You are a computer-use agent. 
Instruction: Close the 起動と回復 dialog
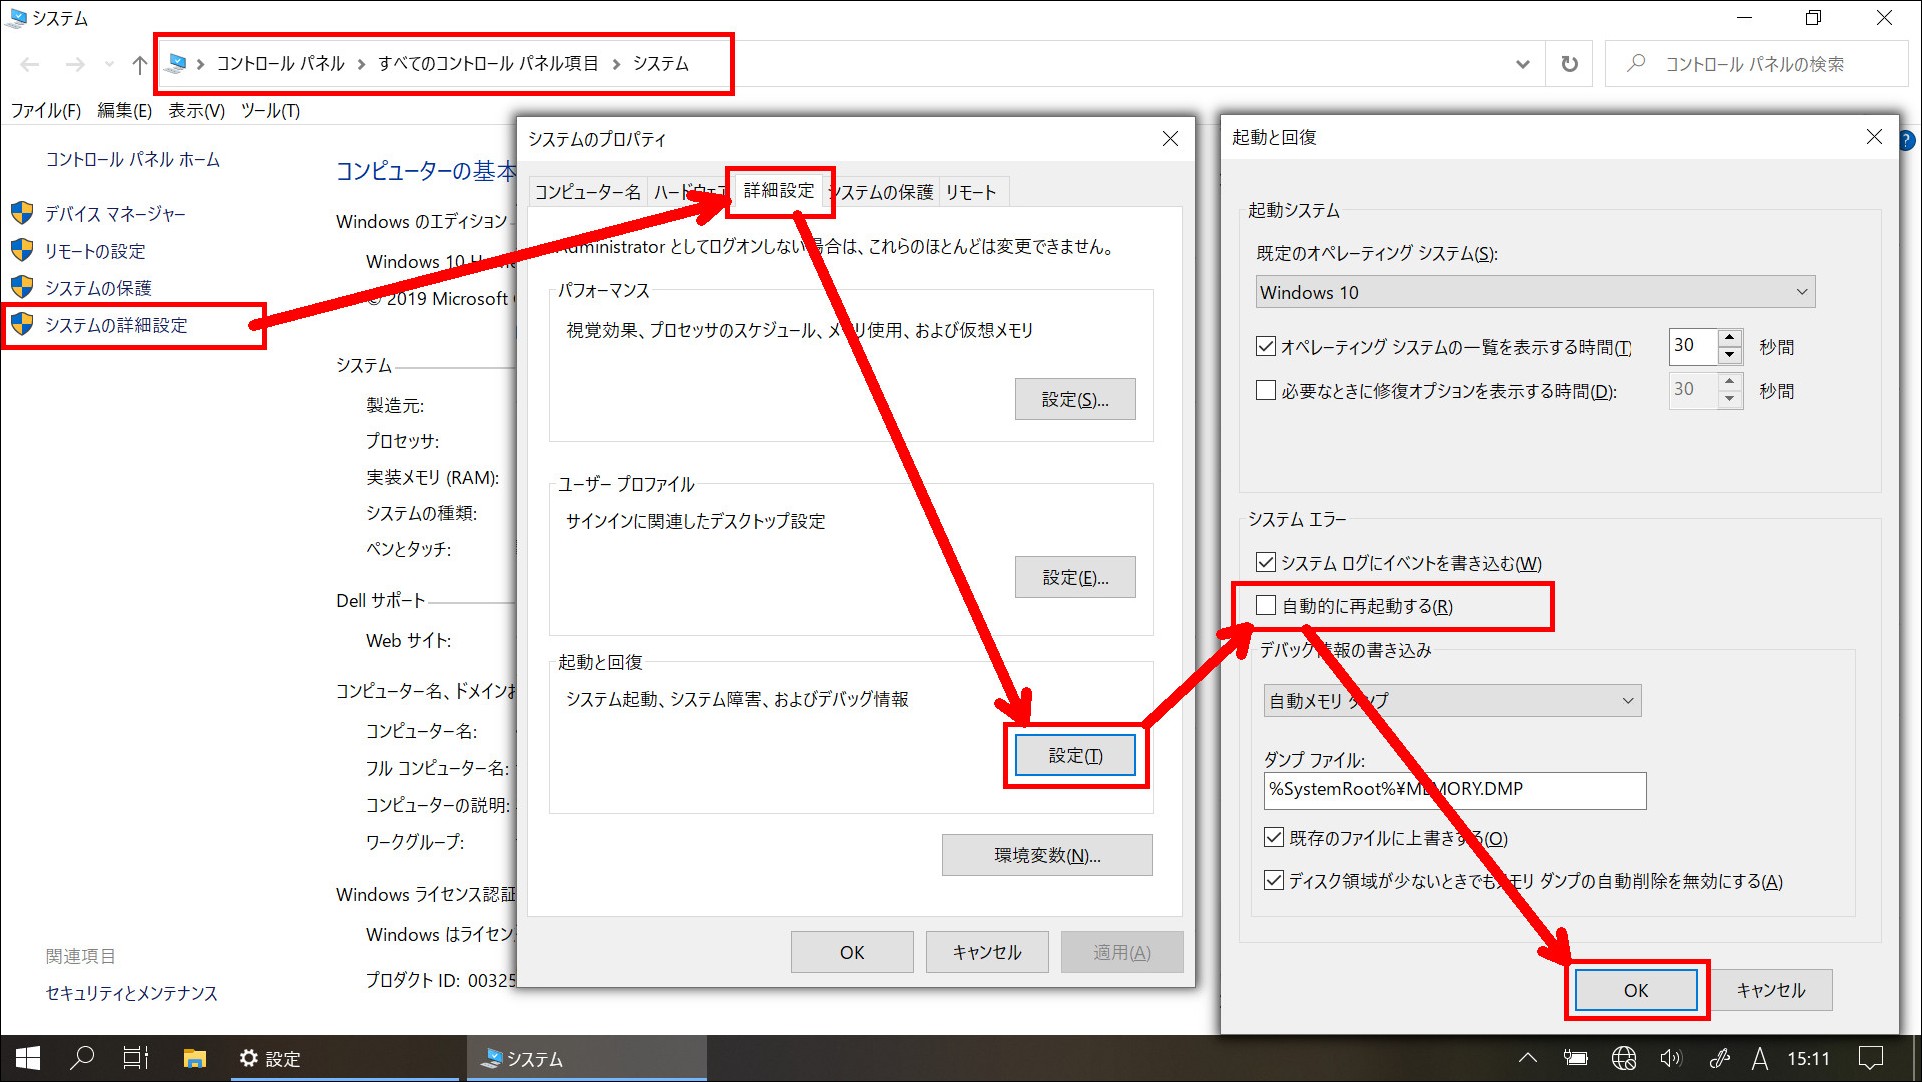(x=1874, y=138)
